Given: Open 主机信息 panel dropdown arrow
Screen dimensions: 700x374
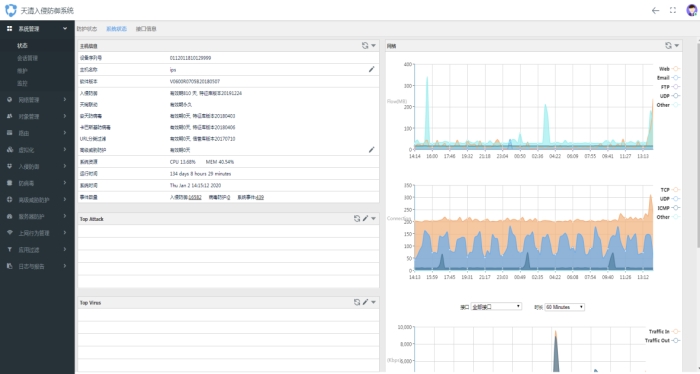Looking at the screenshot, I should [374, 46].
